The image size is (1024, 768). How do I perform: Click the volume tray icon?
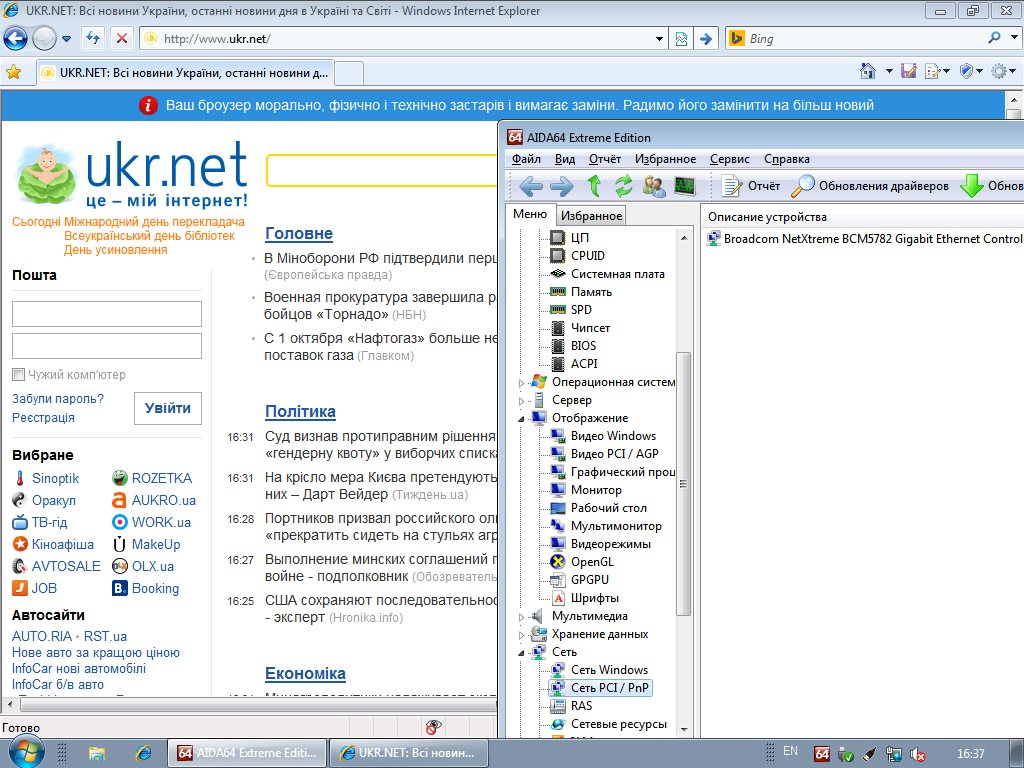[x=918, y=754]
